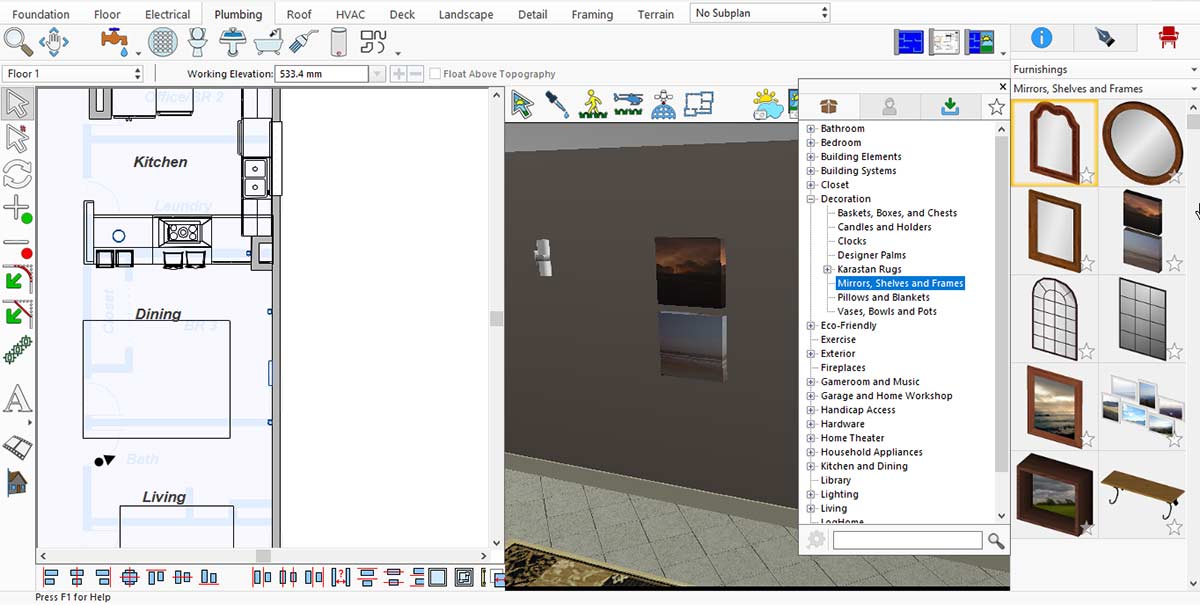Screen dimensions: 1200x605
Task: Open the Floor 1 dropdown
Action: pyautogui.click(x=75, y=74)
